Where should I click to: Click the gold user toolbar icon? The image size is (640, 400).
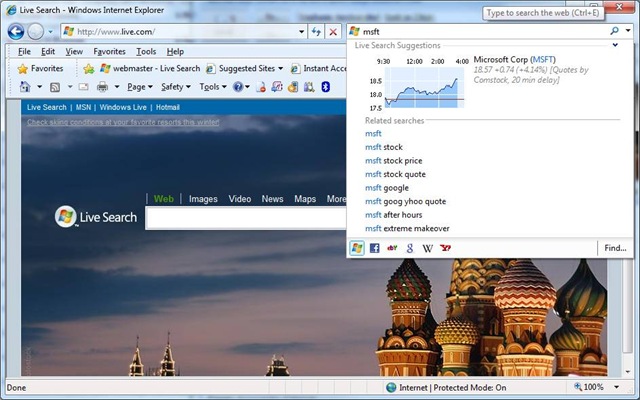pyautogui.click(x=293, y=87)
